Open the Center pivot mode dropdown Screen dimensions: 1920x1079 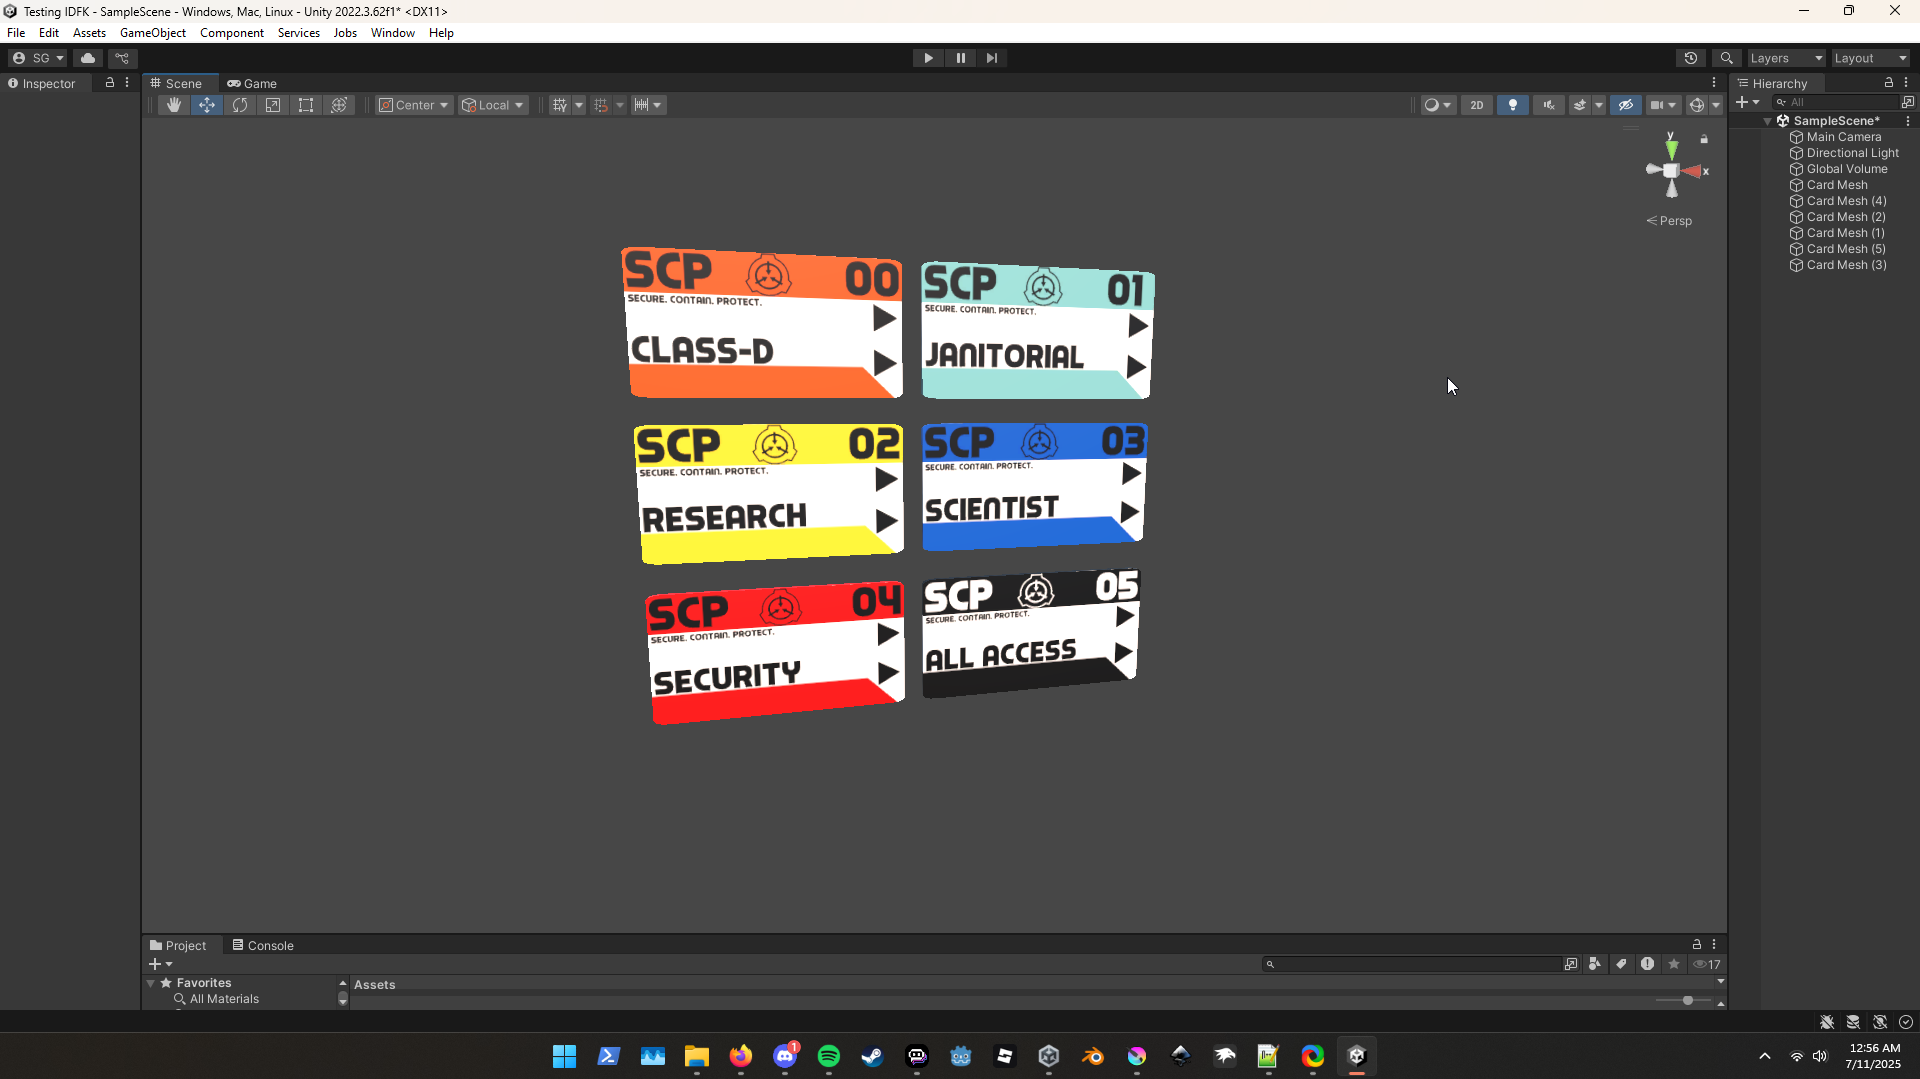pos(414,105)
